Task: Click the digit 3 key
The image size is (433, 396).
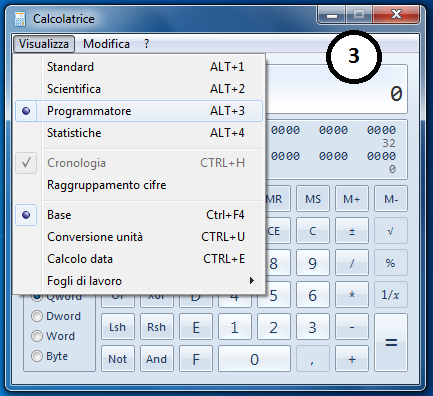Action: (x=313, y=327)
